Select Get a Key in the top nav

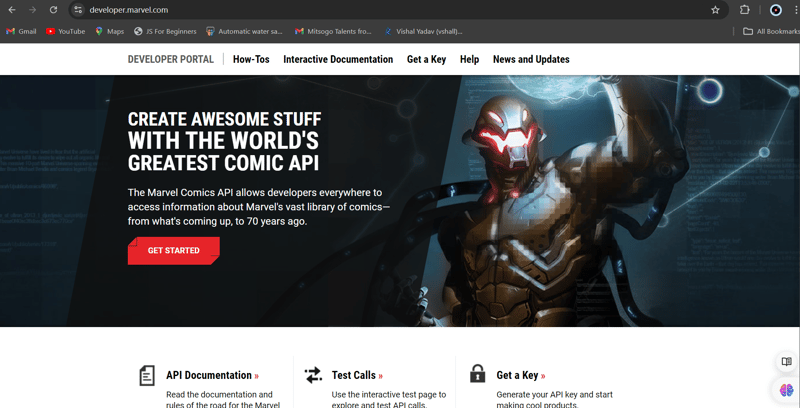[x=426, y=59]
